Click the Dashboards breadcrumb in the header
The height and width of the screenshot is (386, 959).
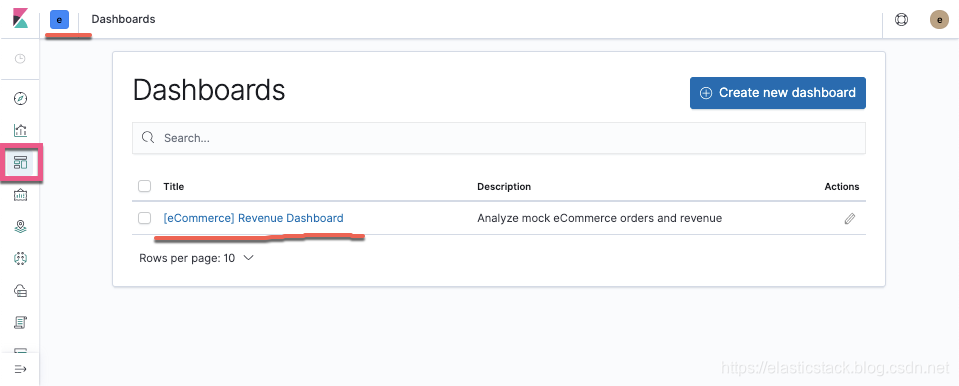124,19
